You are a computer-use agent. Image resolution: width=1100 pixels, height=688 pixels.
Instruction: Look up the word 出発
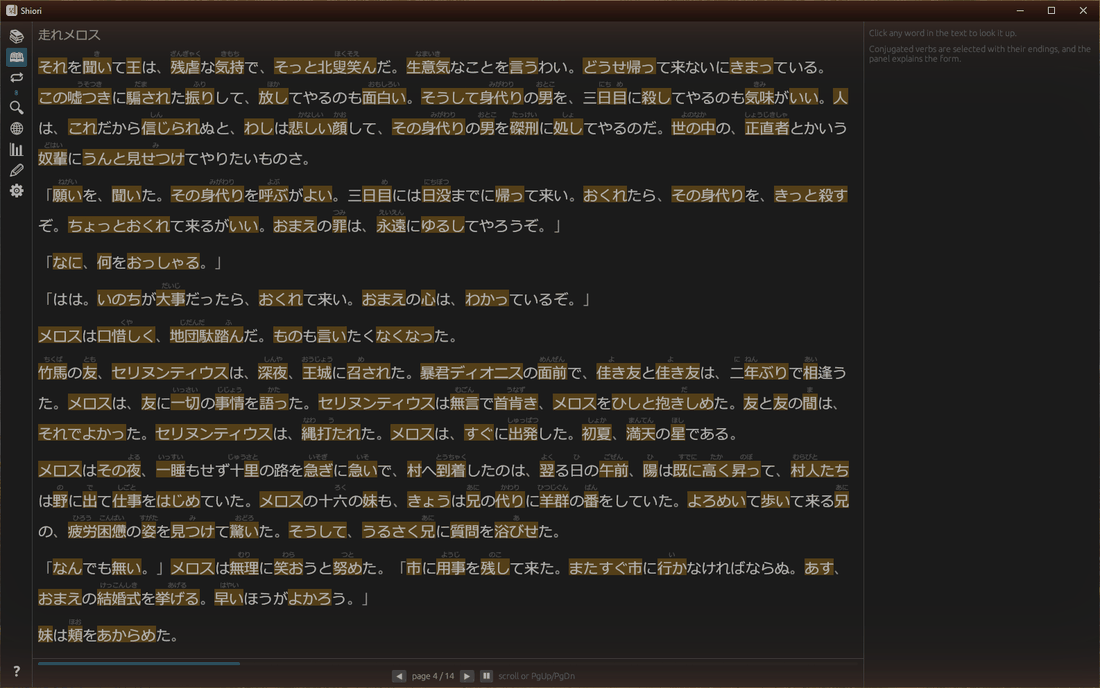[523, 433]
